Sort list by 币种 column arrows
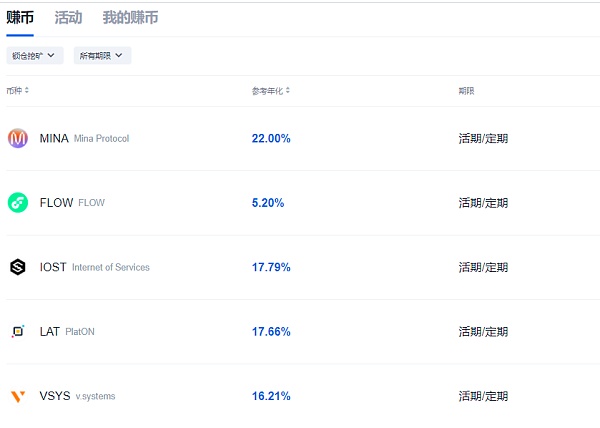This screenshot has height=428, width=600. pyautogui.click(x=27, y=91)
